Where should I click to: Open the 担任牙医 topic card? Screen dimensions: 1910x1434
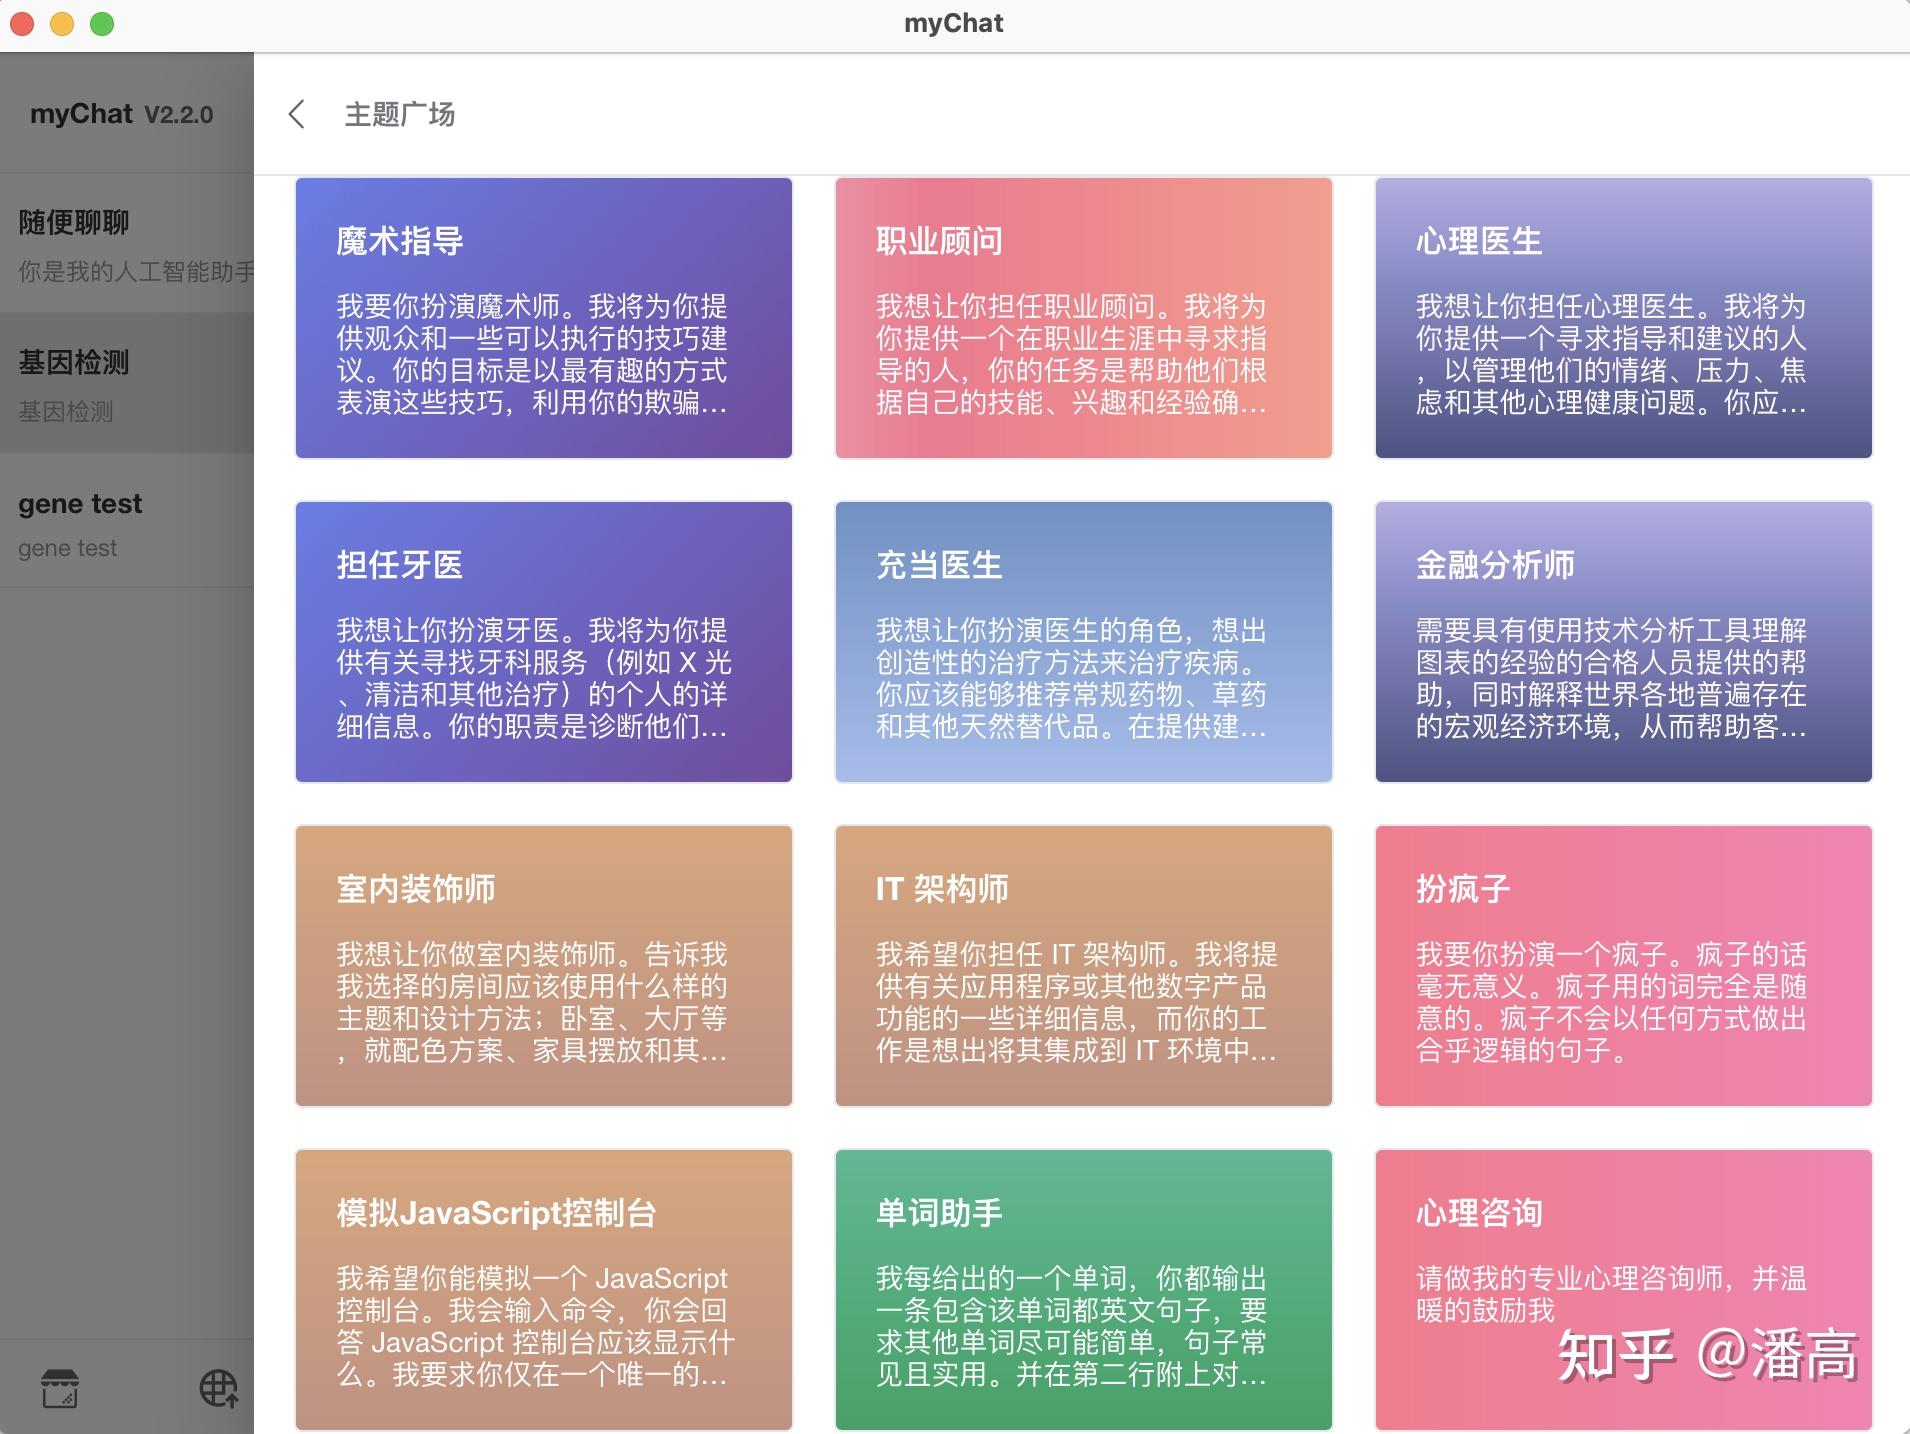point(541,642)
